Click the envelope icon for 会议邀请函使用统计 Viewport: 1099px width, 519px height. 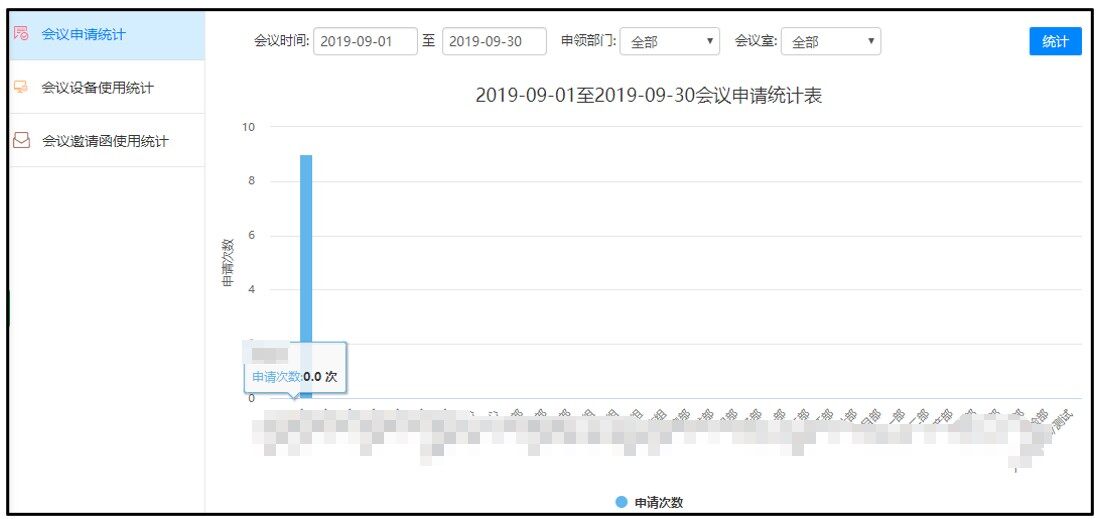pyautogui.click(x=20, y=141)
